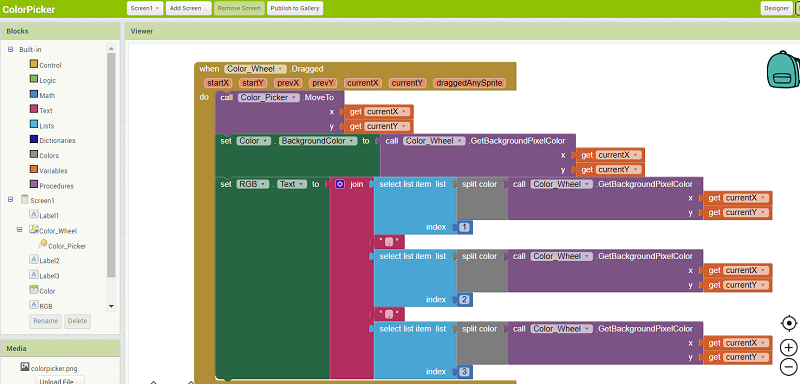Select the get currentX block under MoveTo

[x=379, y=112]
